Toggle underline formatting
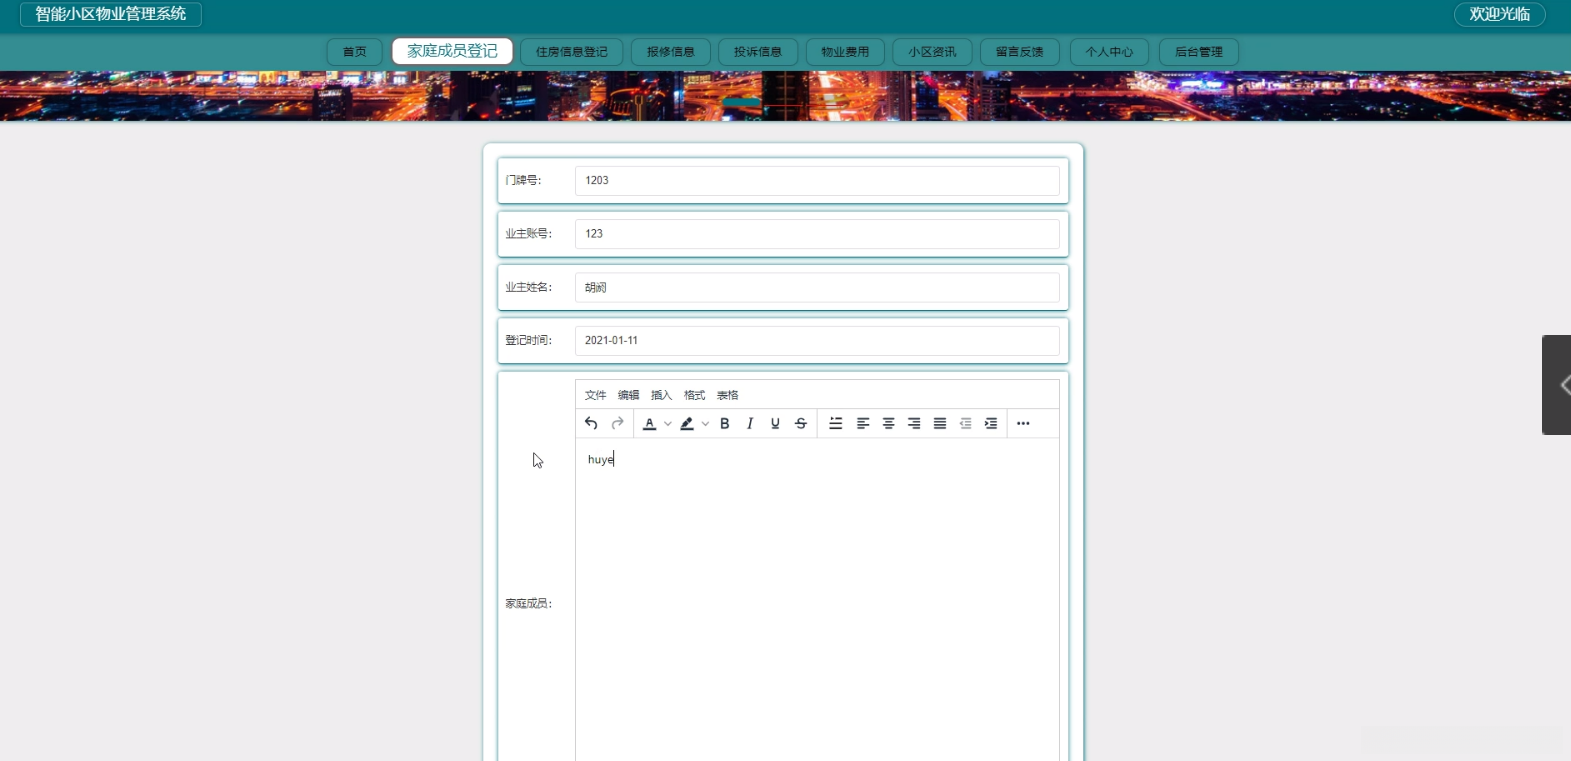 [775, 423]
